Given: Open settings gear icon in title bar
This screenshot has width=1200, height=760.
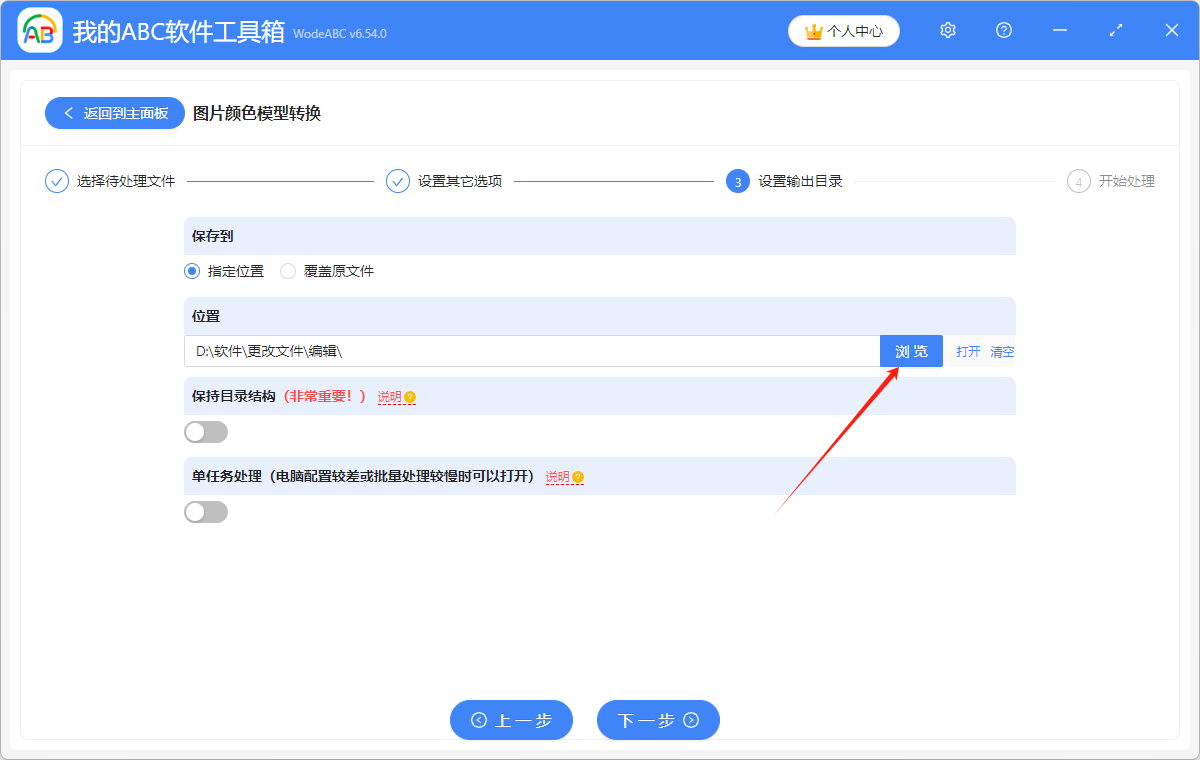Looking at the screenshot, I should click(x=948, y=31).
